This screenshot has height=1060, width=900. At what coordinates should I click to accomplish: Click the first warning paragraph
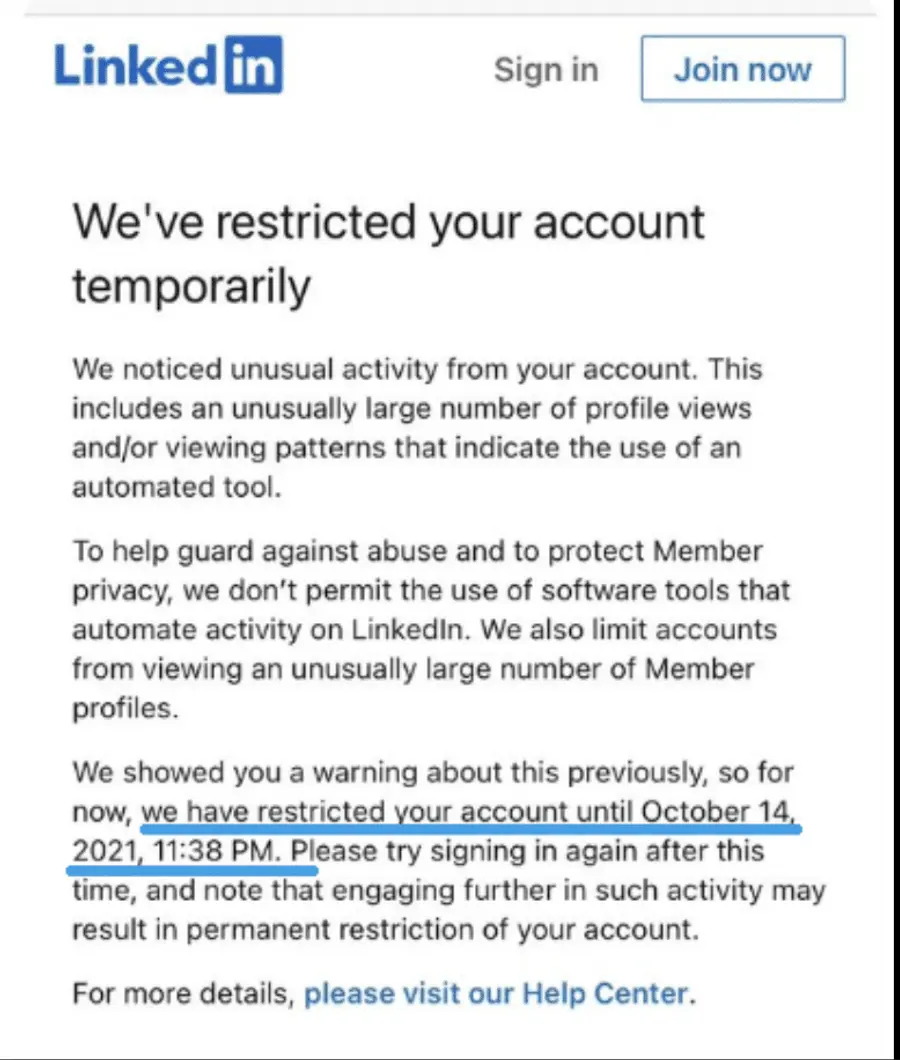[x=418, y=428]
